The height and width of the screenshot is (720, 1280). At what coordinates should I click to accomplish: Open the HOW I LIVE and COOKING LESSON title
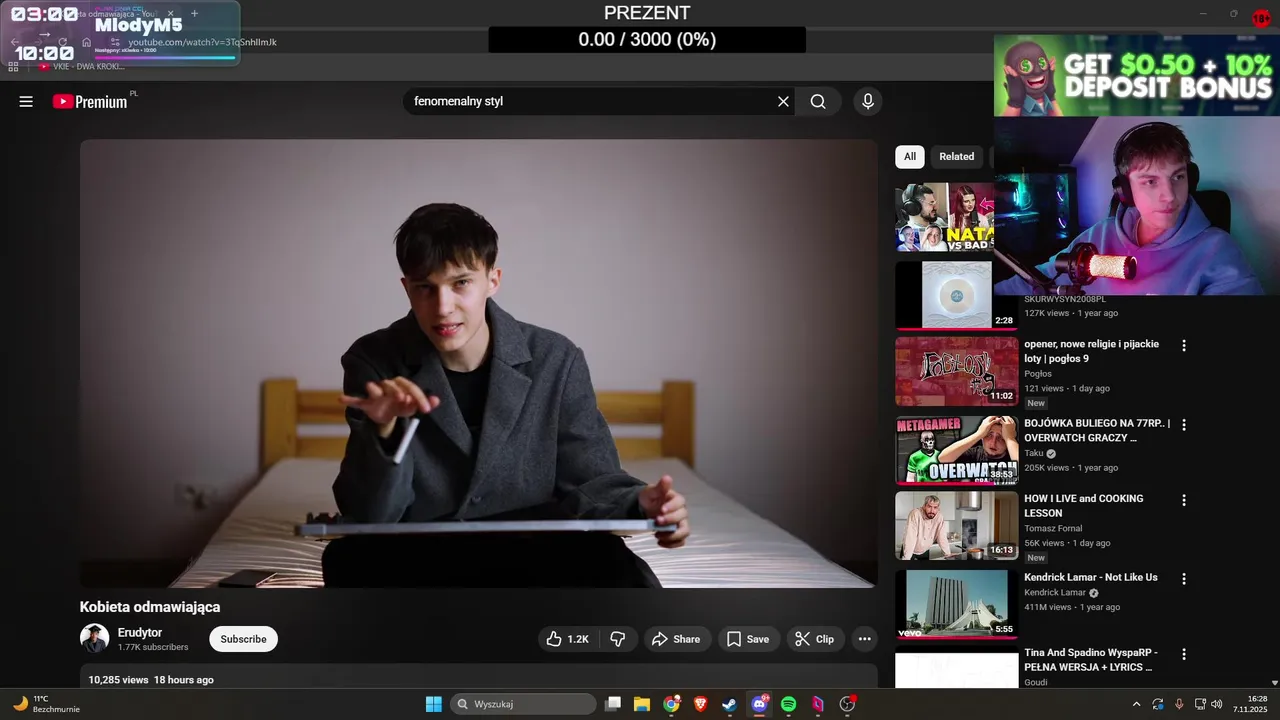point(1084,505)
